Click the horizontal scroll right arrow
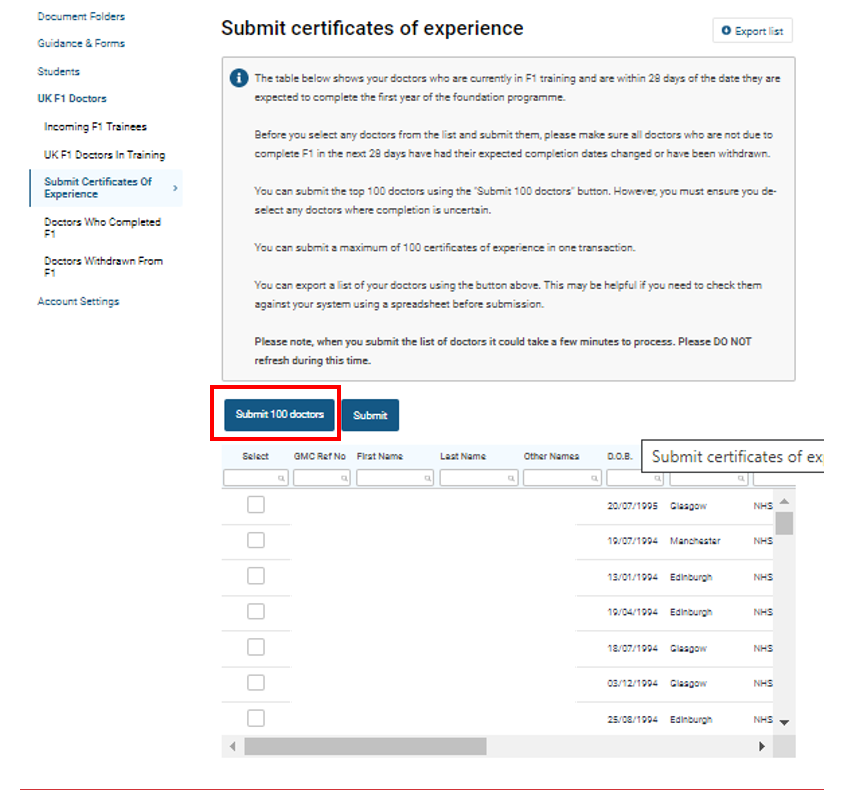The width and height of the screenshot is (863, 803). pos(762,746)
